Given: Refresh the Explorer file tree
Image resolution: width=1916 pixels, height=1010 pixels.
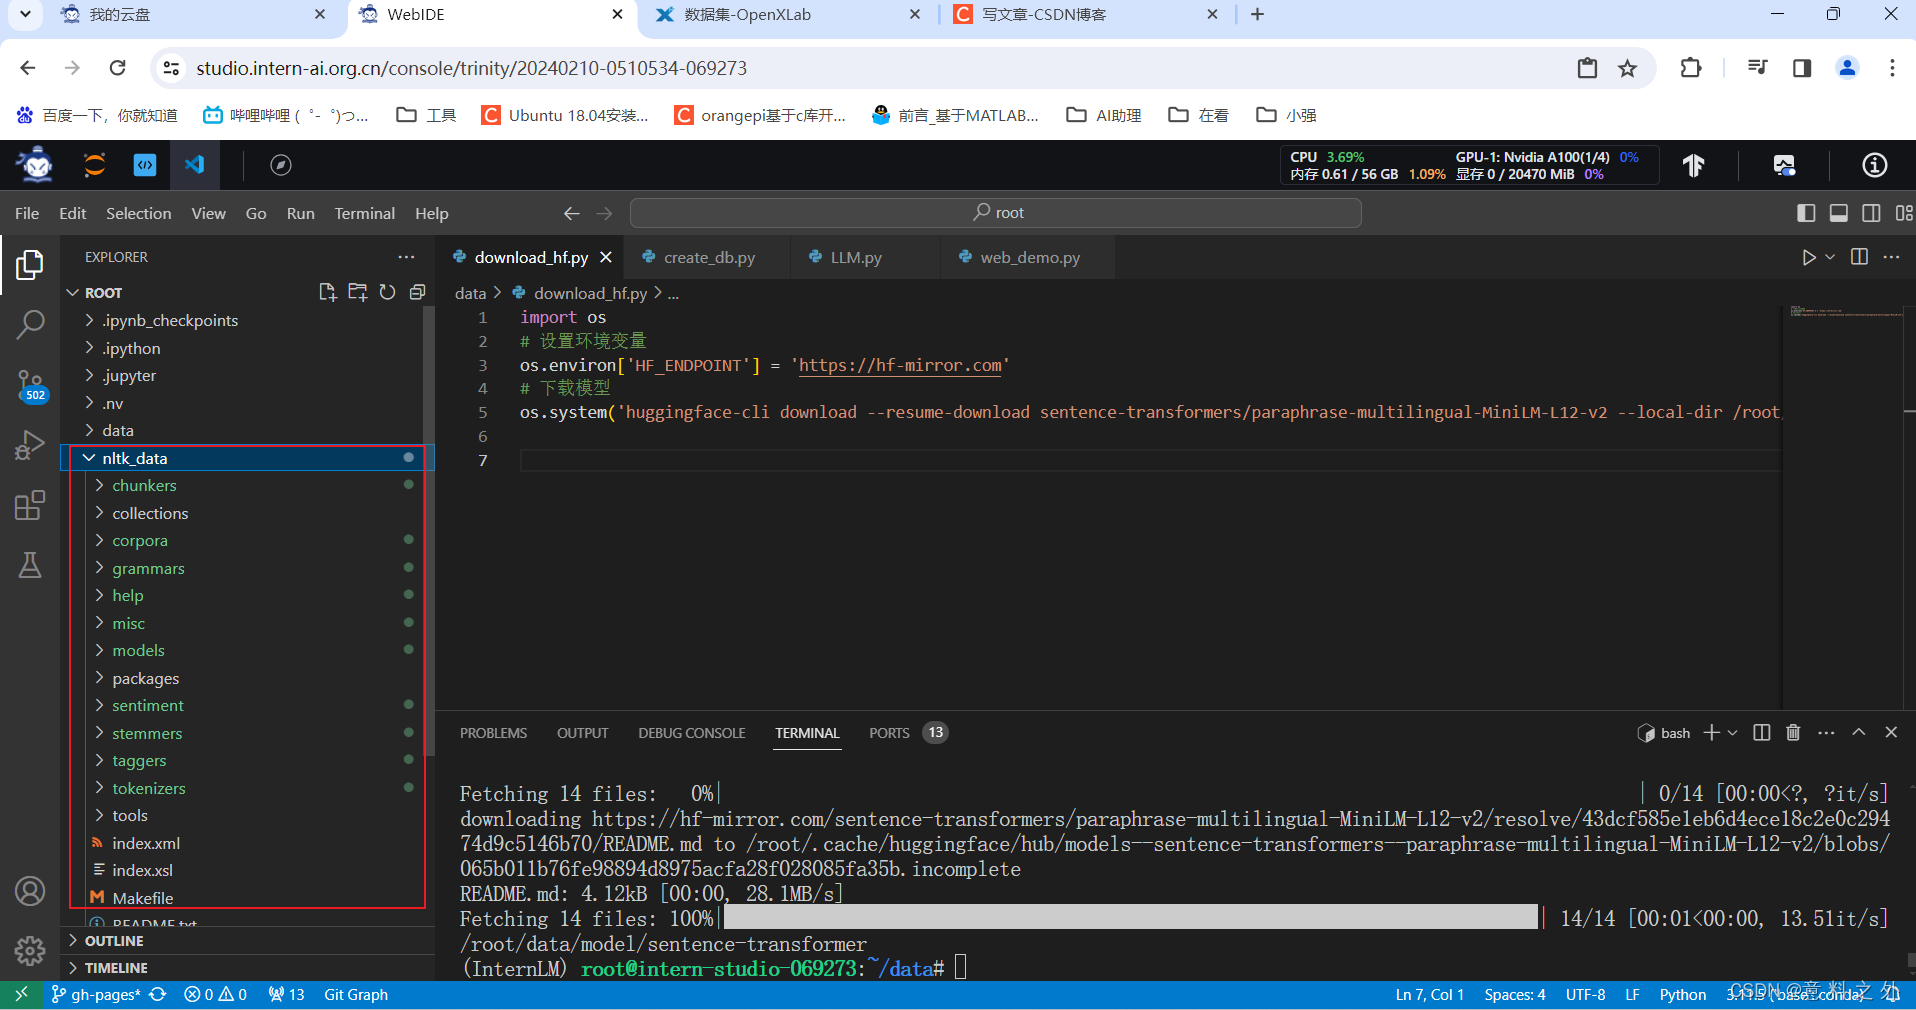Looking at the screenshot, I should tap(387, 292).
